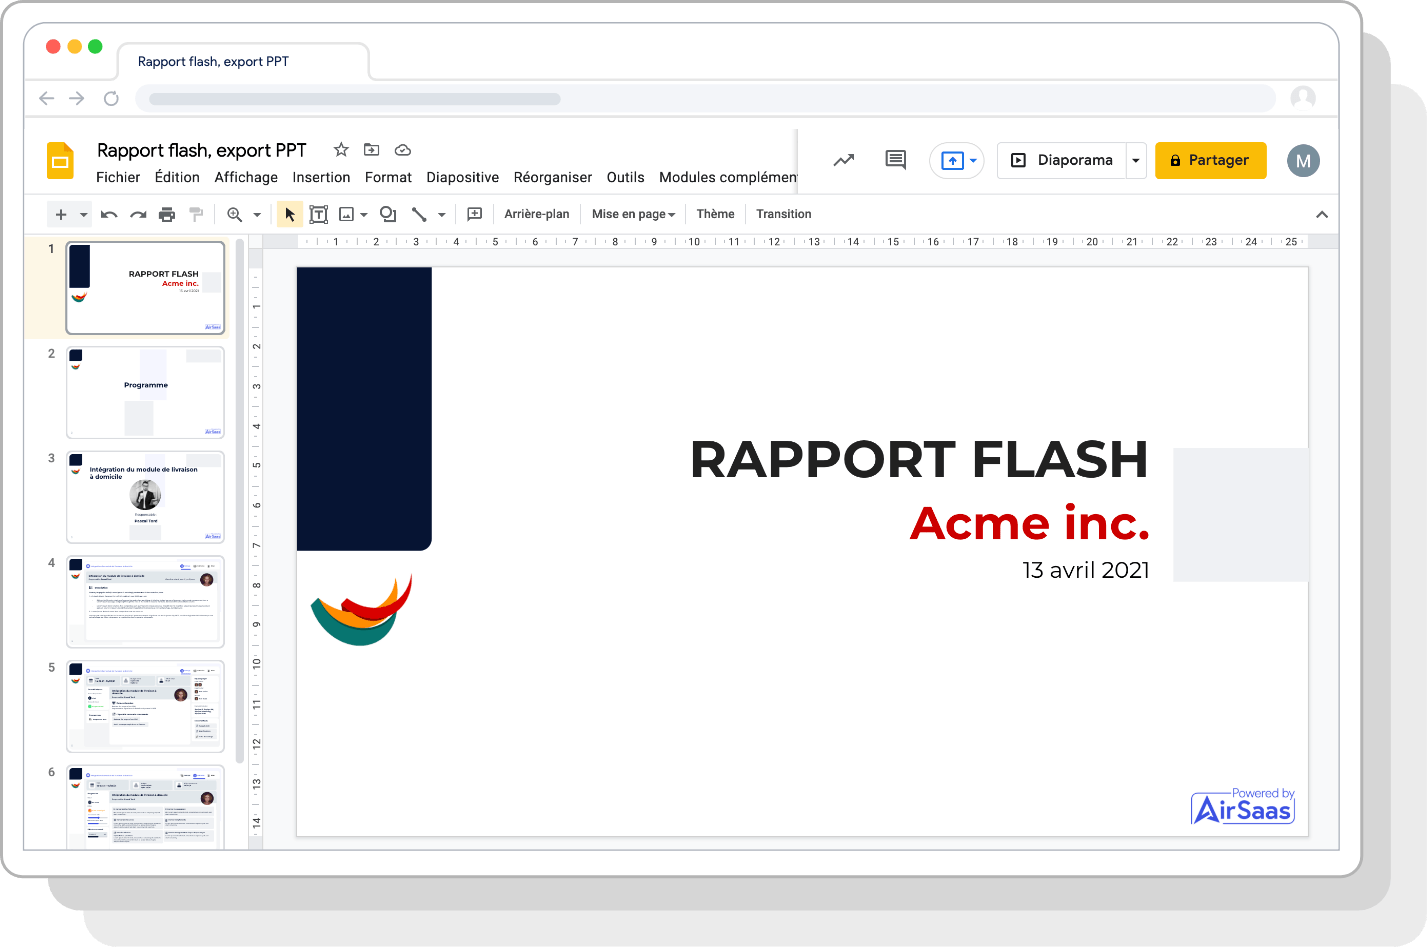The image size is (1427, 947).
Task: Insert a text box
Action: click(x=319, y=214)
